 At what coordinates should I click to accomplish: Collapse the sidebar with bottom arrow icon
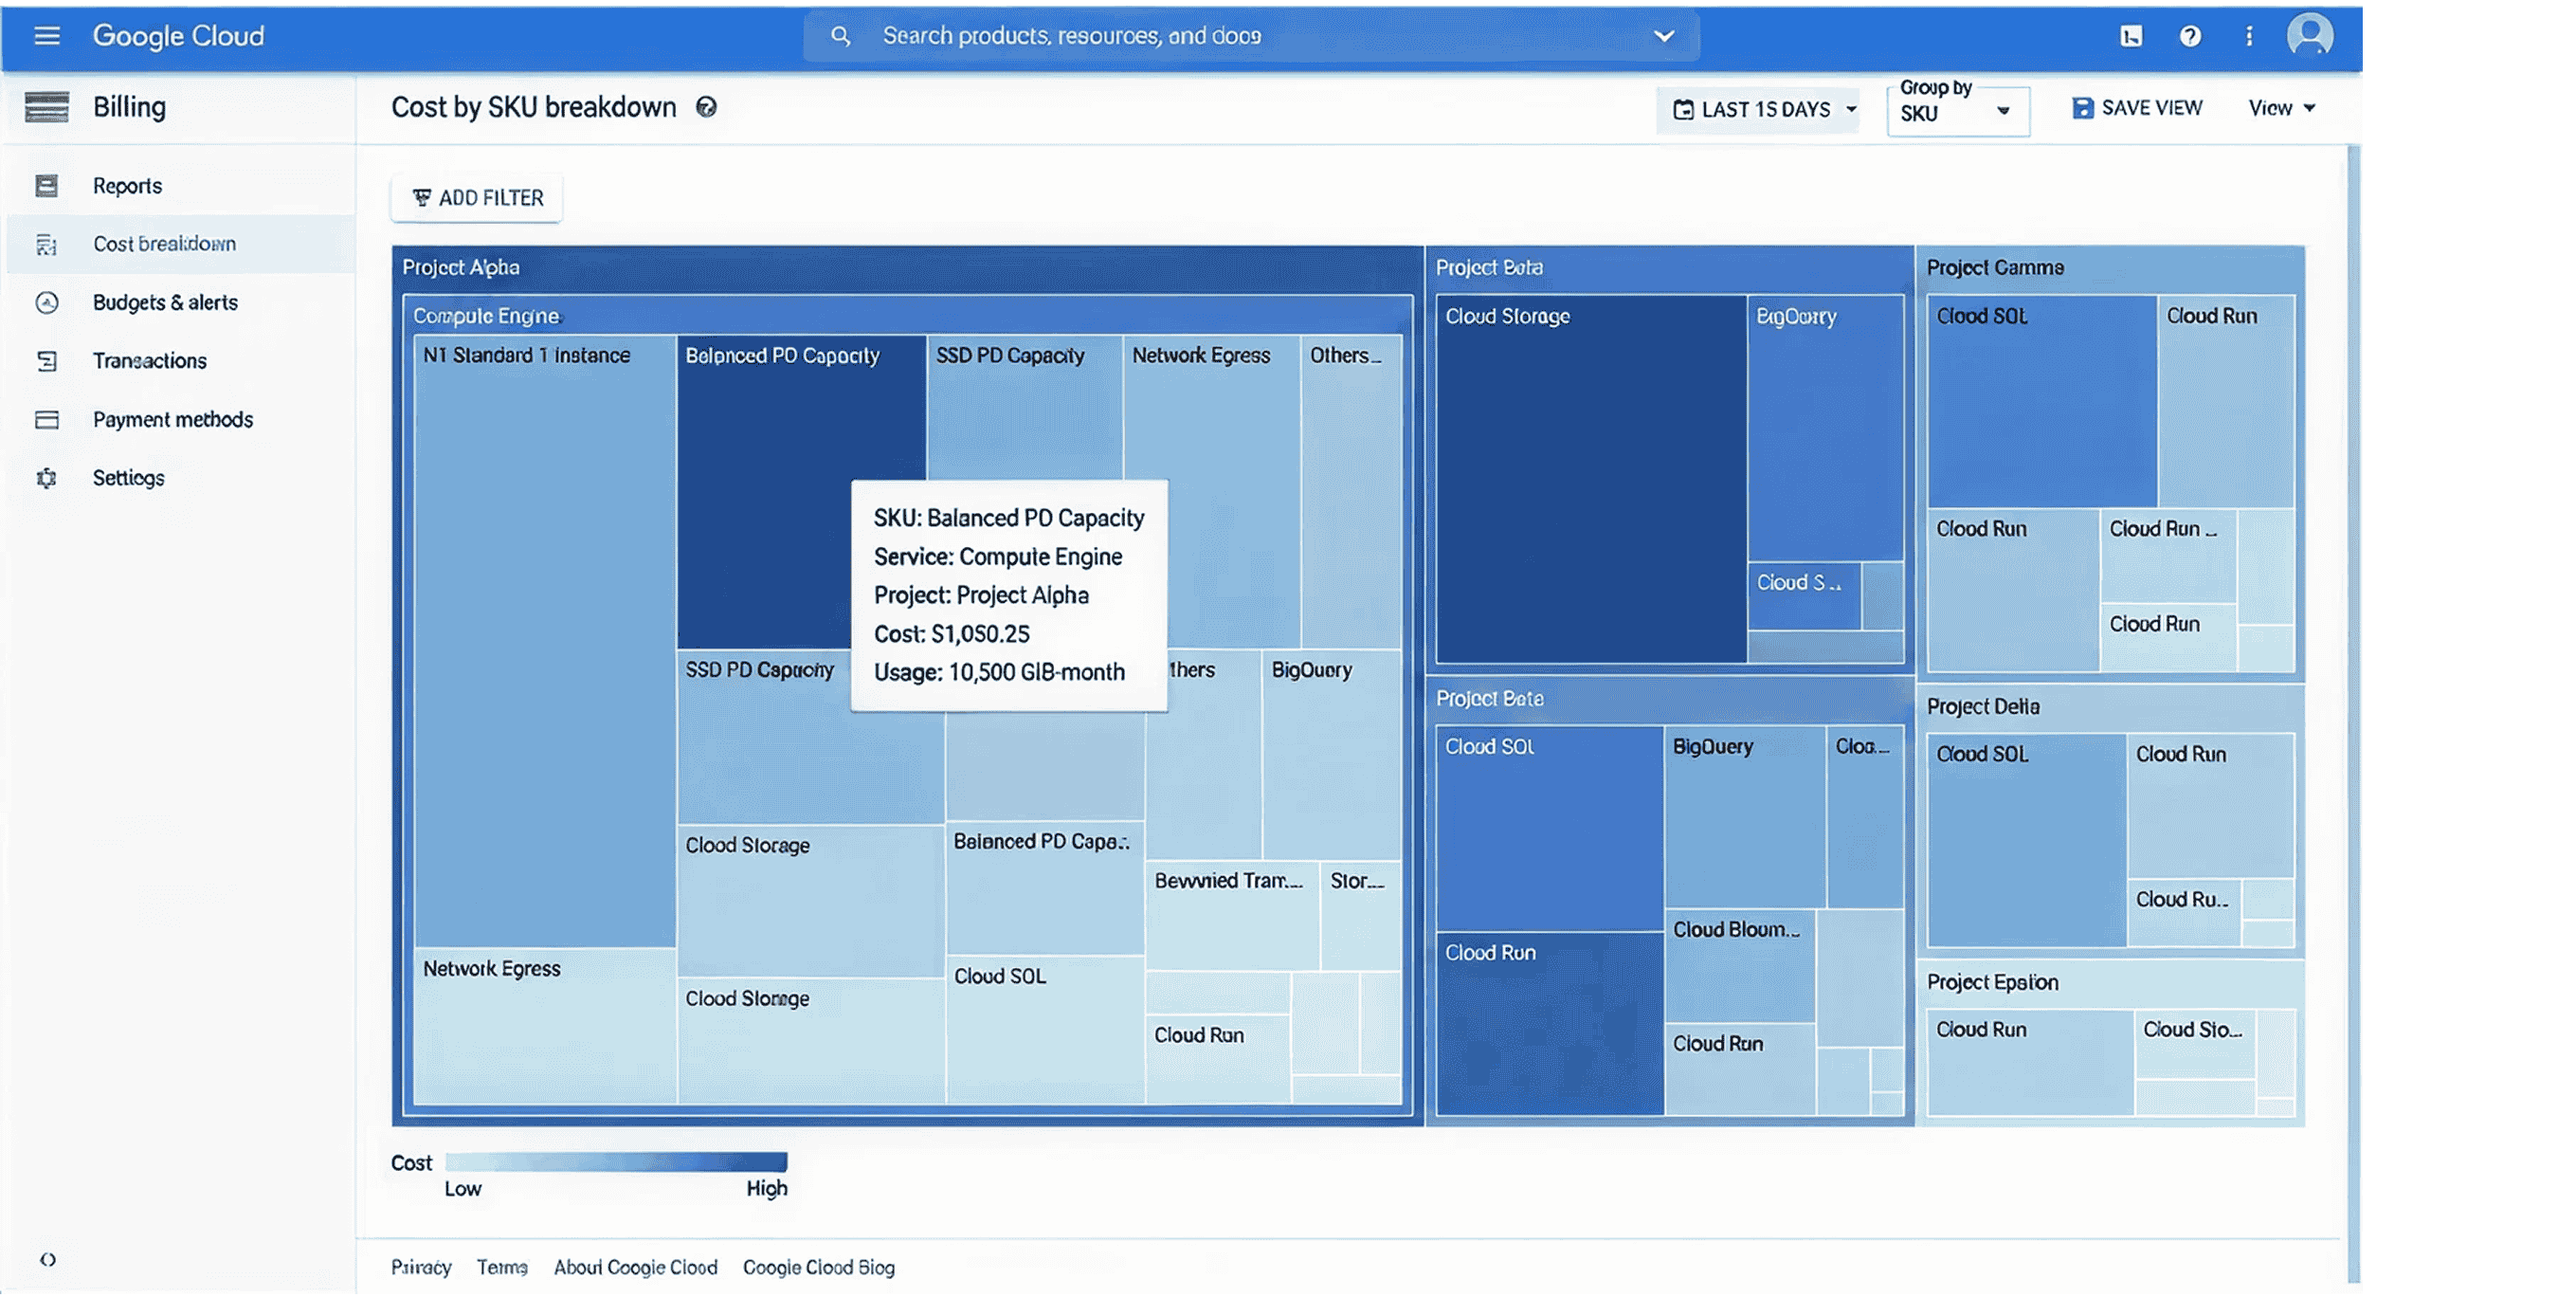tap(47, 1259)
